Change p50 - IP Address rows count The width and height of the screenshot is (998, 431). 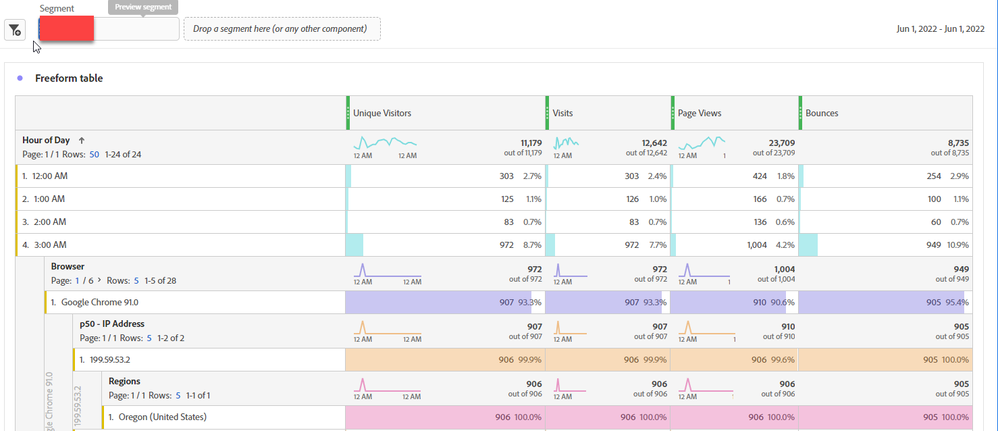(x=149, y=338)
